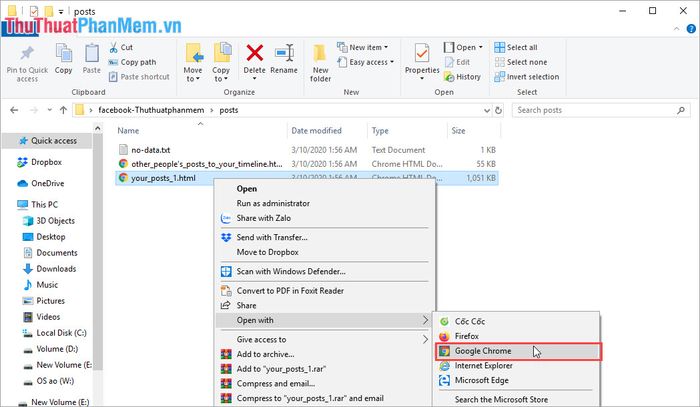The width and height of the screenshot is (700, 407).
Task: Sort by the Size column header
Action: coord(458,131)
